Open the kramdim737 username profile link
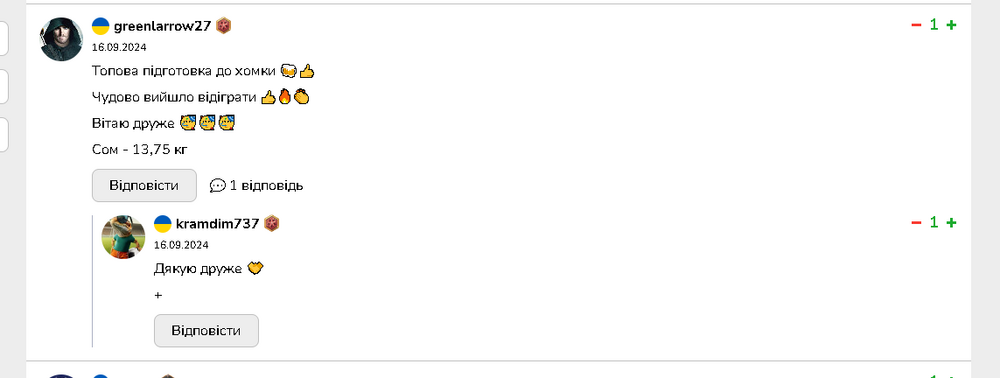The width and height of the screenshot is (1000, 378). click(217, 224)
